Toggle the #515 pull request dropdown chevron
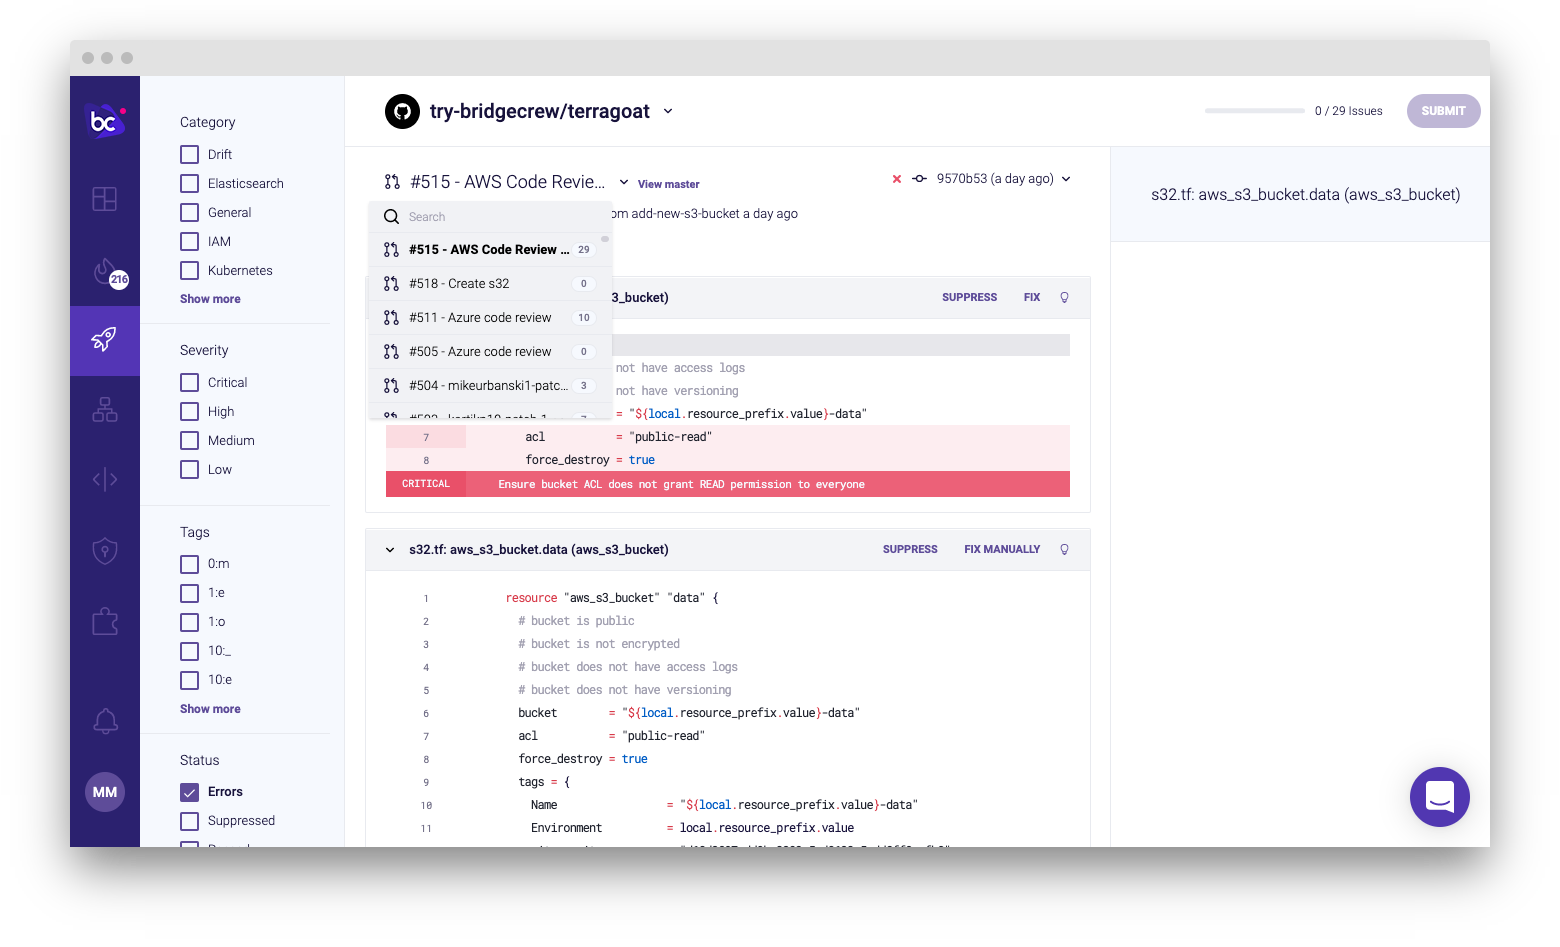1560x947 pixels. (x=624, y=182)
